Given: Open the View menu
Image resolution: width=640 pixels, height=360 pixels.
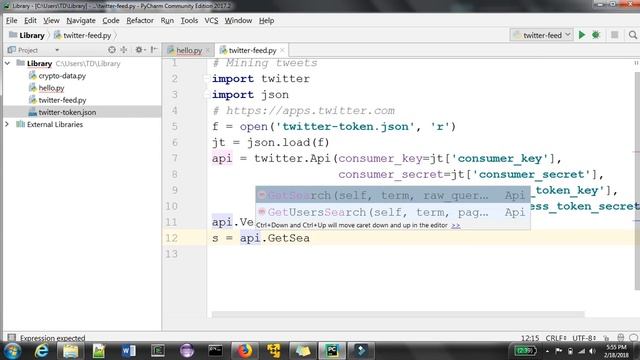Looking at the screenshot, I should [51, 20].
